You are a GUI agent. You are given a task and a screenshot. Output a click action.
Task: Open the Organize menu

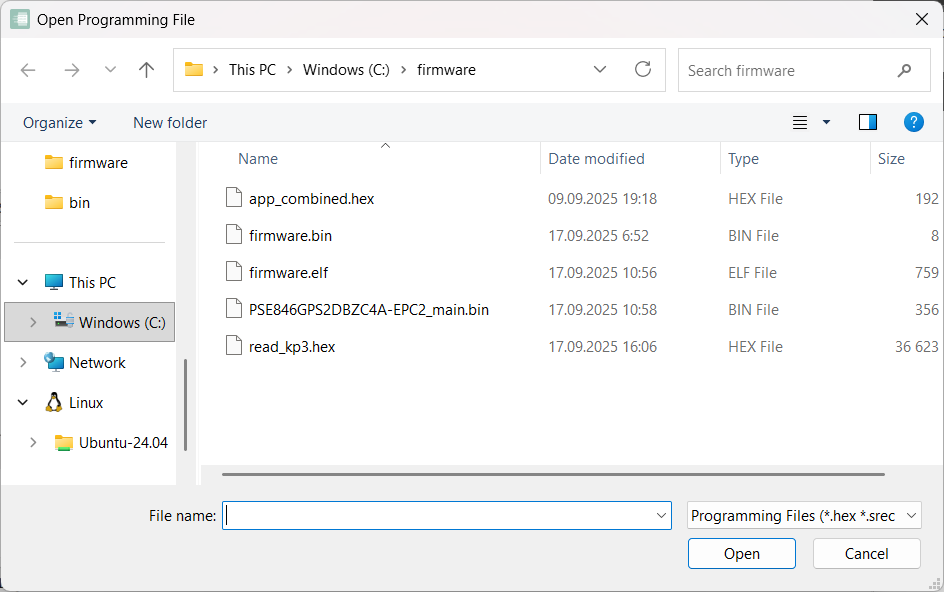60,122
